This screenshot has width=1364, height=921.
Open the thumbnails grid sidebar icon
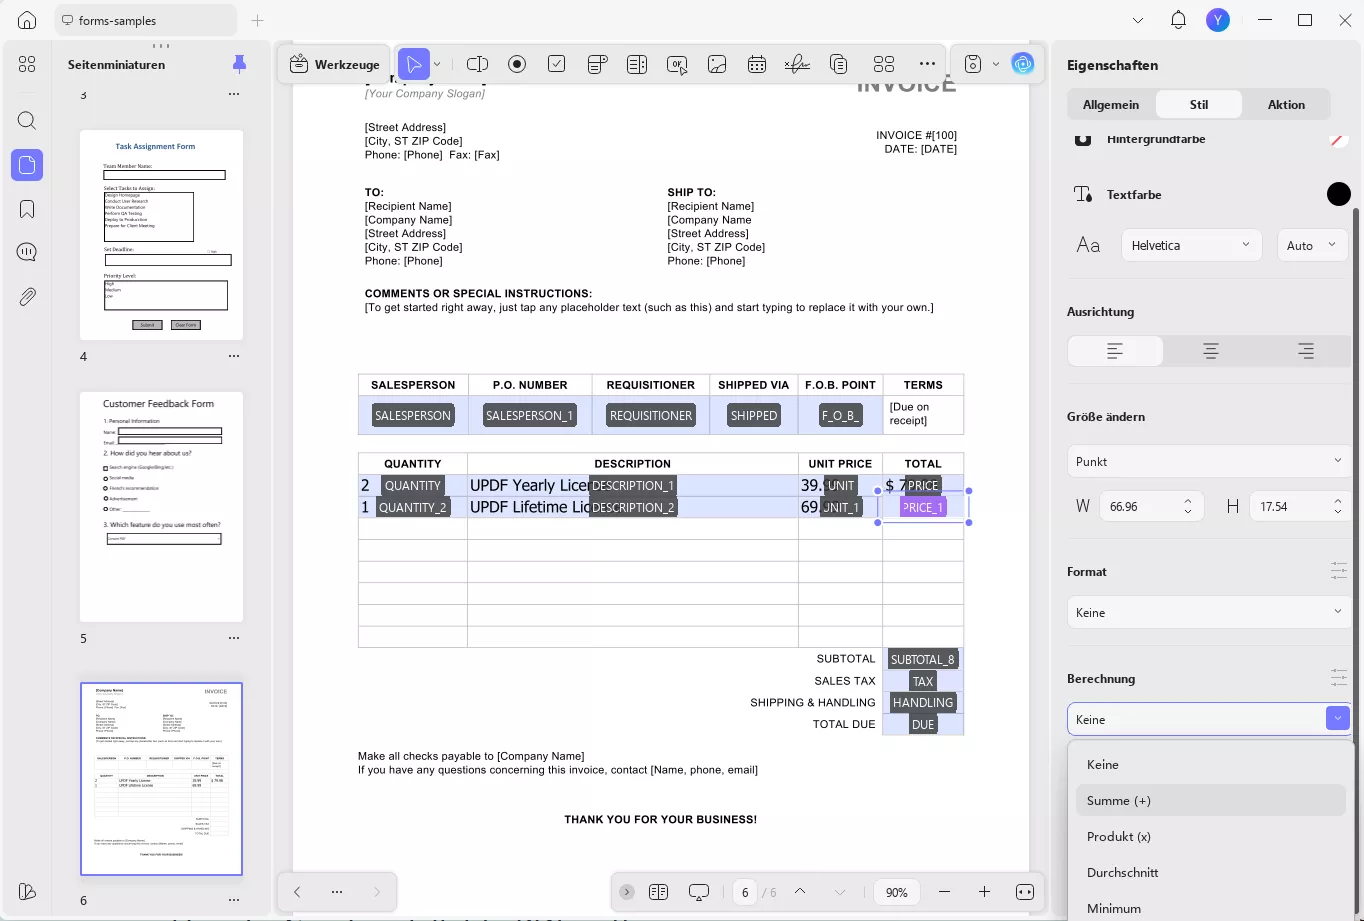pos(27,64)
